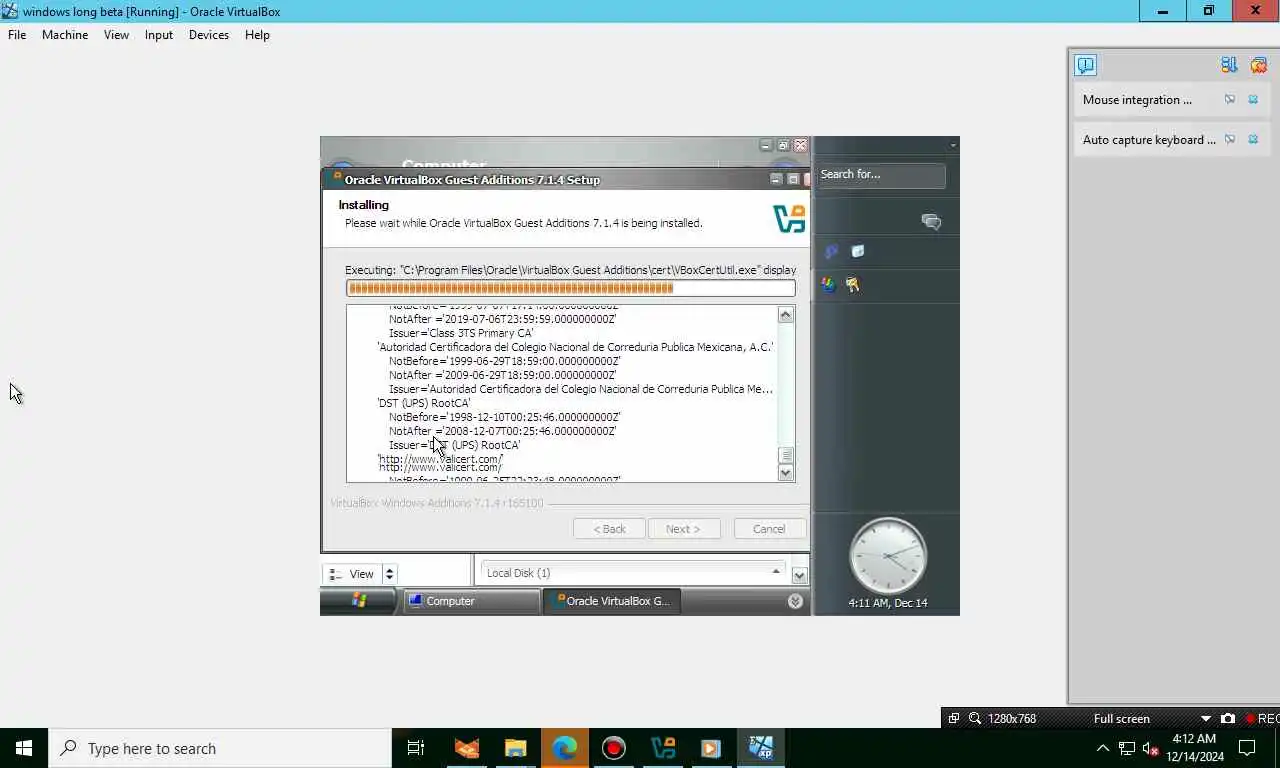
Task: Select the Mouse integration notification text
Action: 1137,100
